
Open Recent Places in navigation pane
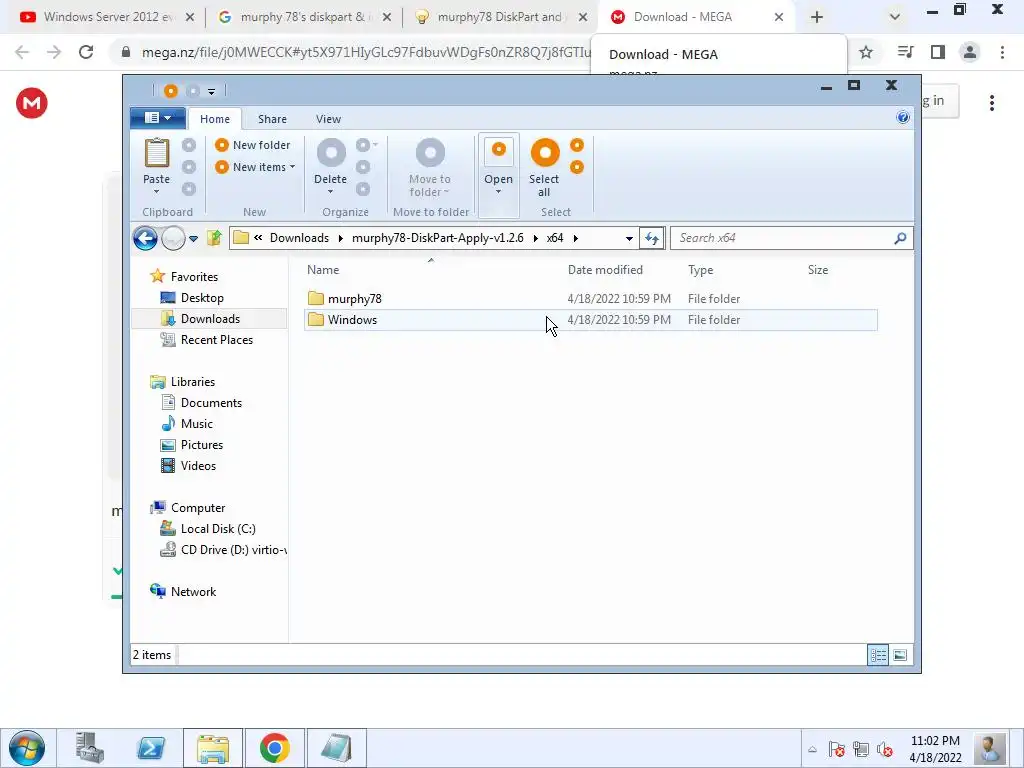216,340
